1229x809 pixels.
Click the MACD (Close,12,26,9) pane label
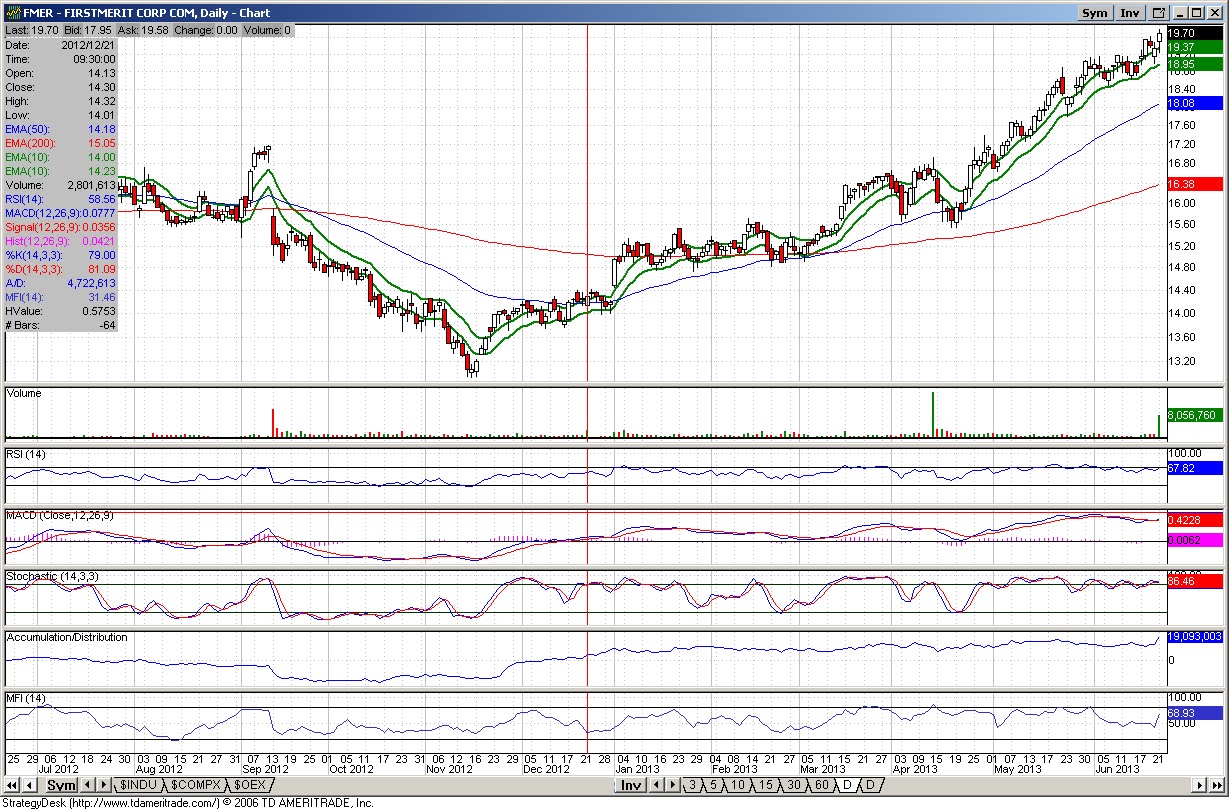(x=60, y=515)
